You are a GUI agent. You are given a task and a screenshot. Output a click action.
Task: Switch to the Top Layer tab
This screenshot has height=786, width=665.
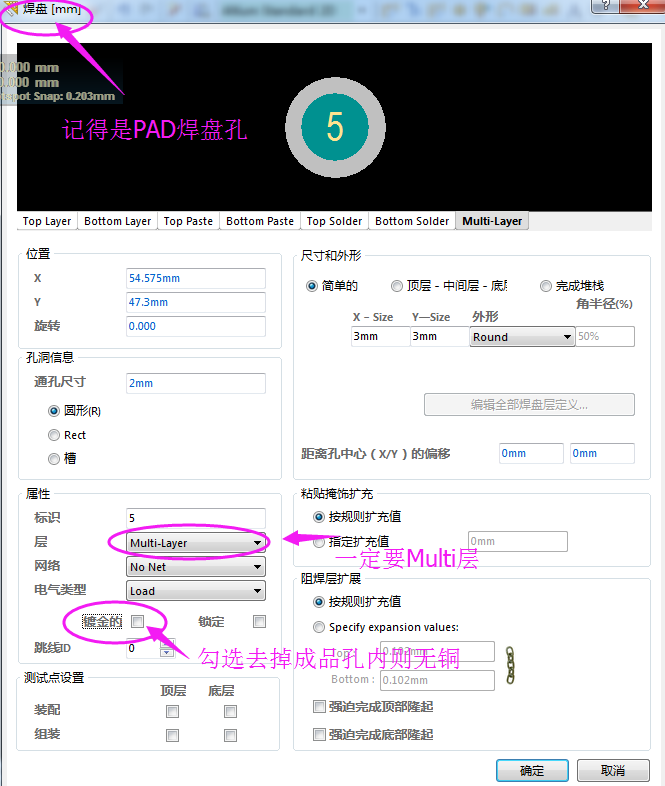(47, 221)
